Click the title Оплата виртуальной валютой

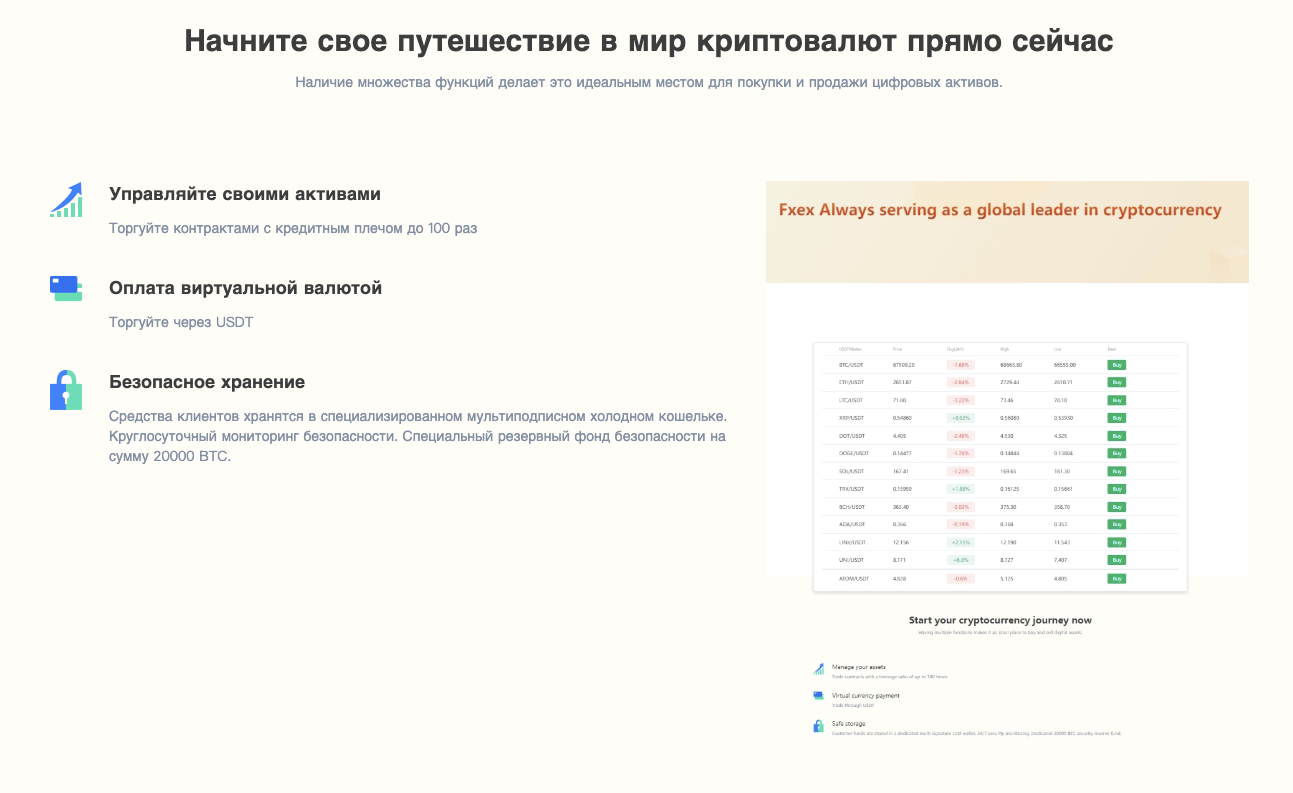(x=246, y=288)
